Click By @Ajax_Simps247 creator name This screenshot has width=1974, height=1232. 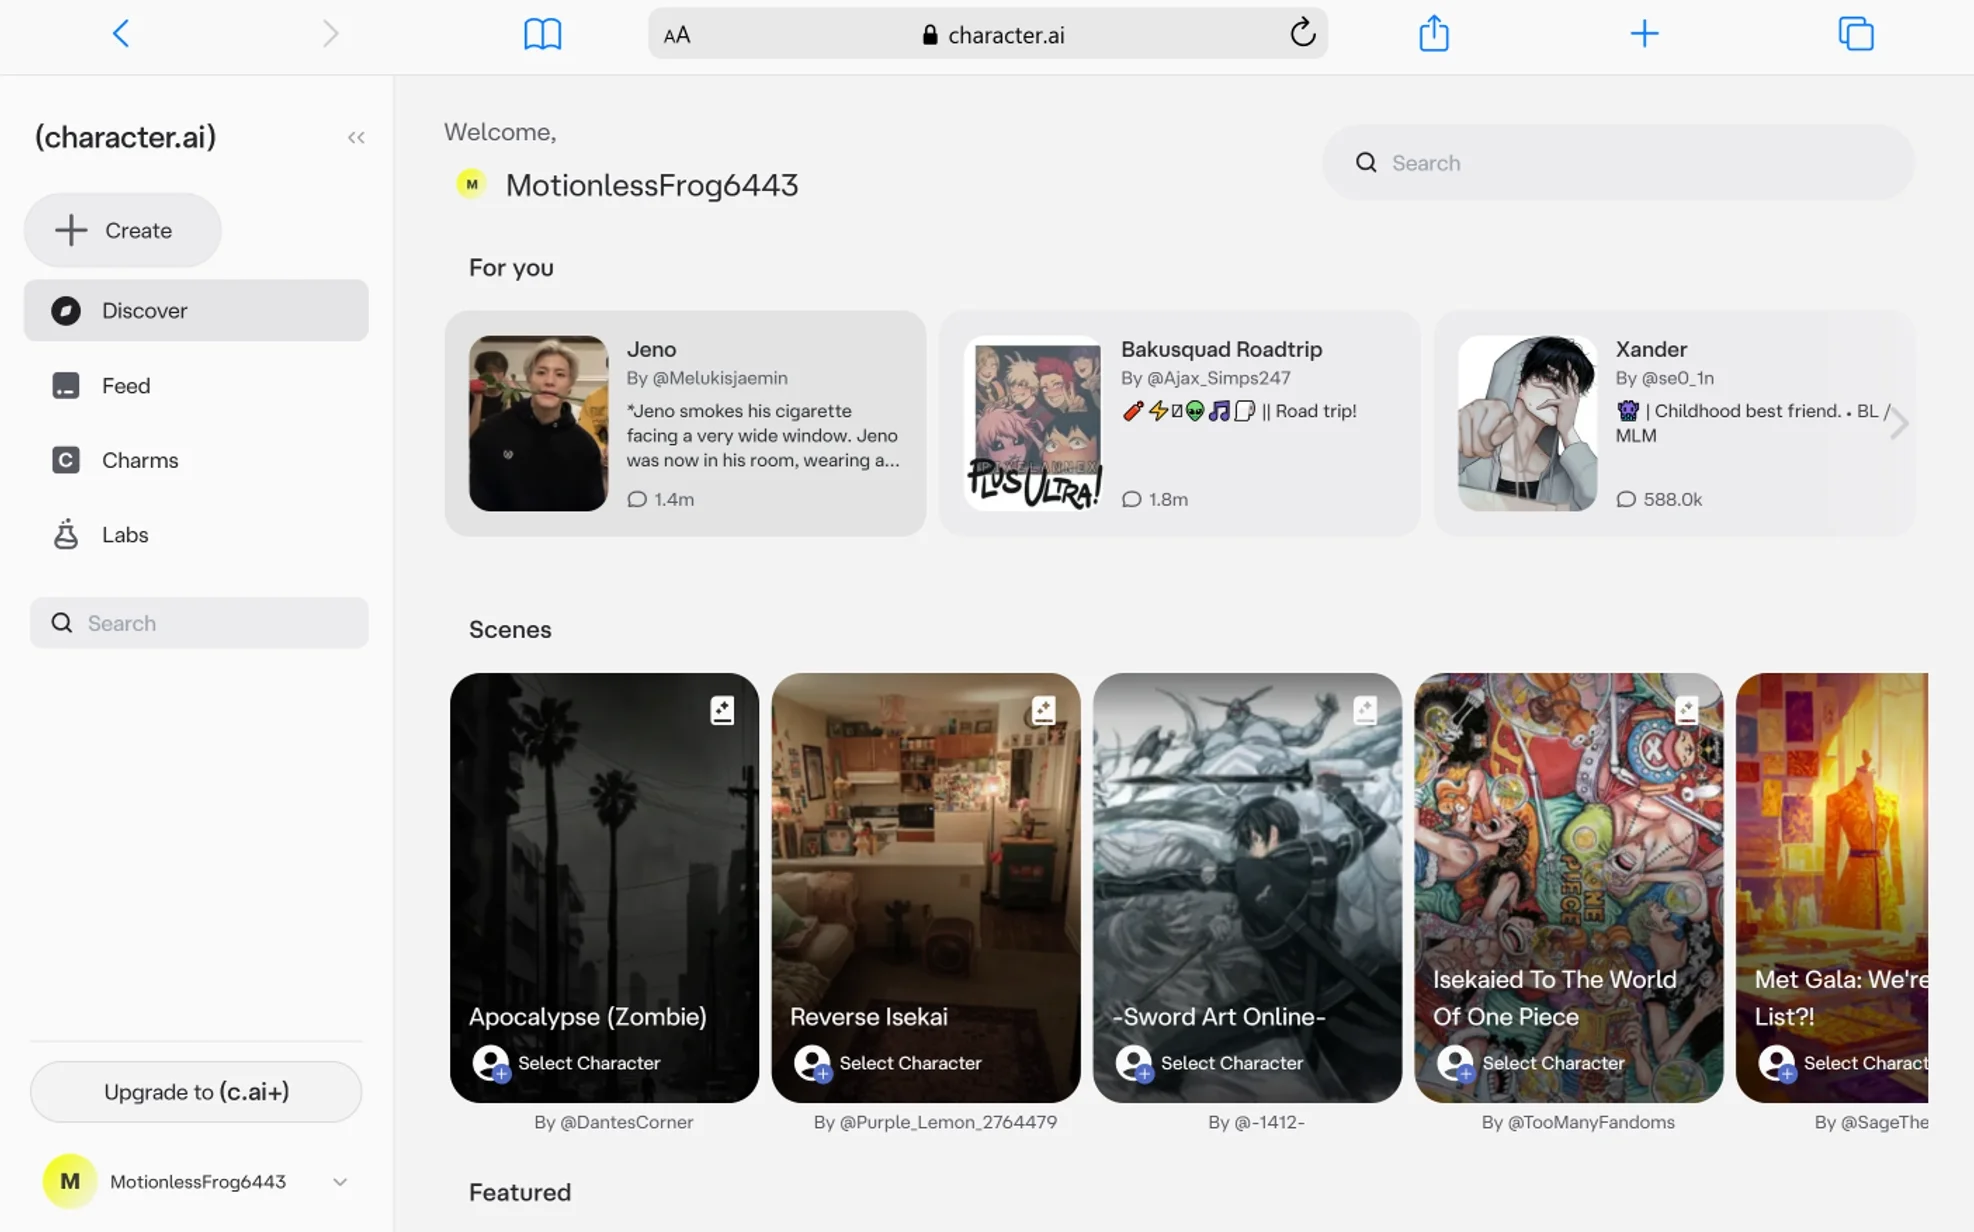(x=1205, y=378)
